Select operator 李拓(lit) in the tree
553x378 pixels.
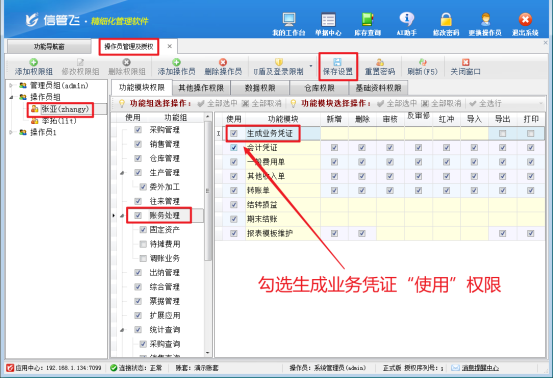click(59, 121)
